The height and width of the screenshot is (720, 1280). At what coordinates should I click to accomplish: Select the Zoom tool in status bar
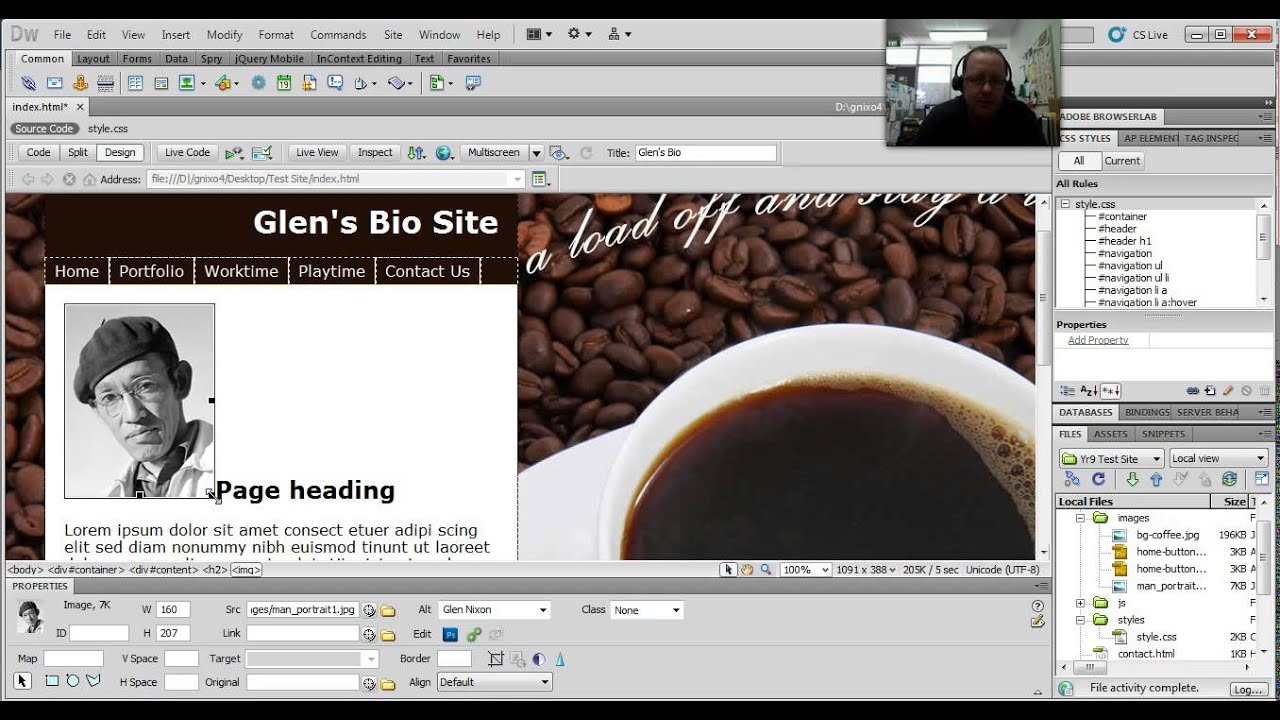[x=766, y=570]
